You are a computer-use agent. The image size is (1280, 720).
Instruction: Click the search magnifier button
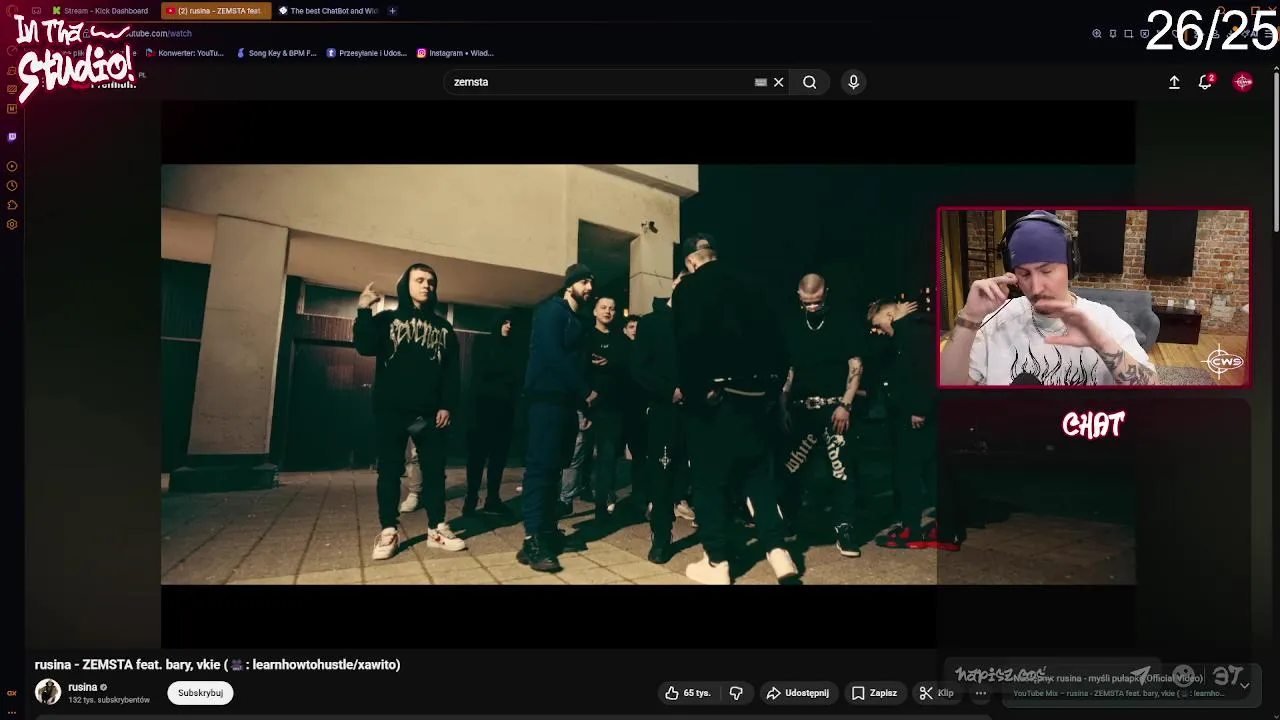pyautogui.click(x=809, y=82)
